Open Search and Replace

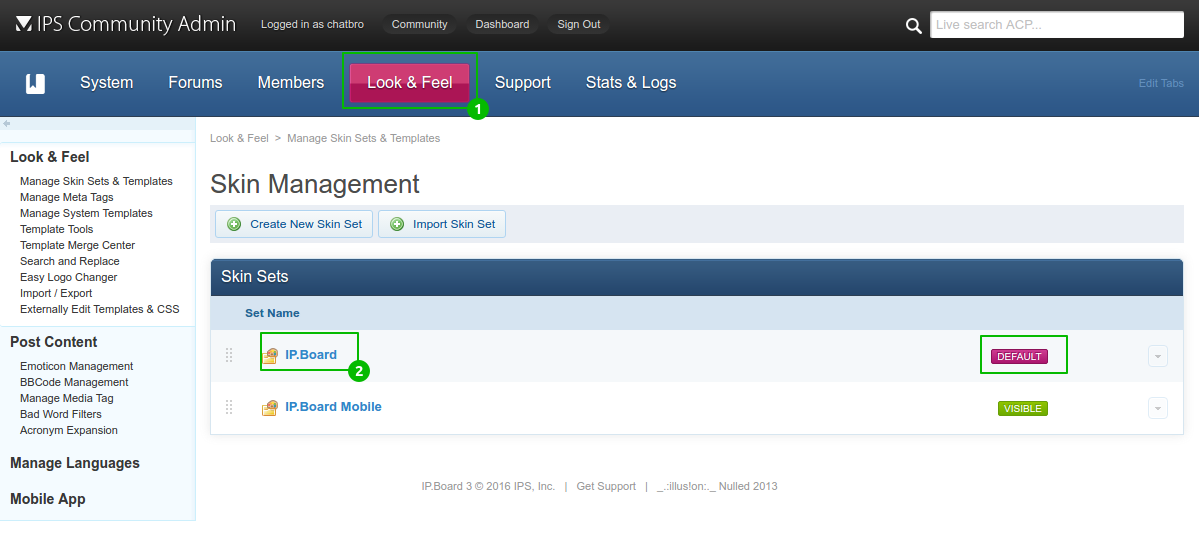pyautogui.click(x=70, y=262)
